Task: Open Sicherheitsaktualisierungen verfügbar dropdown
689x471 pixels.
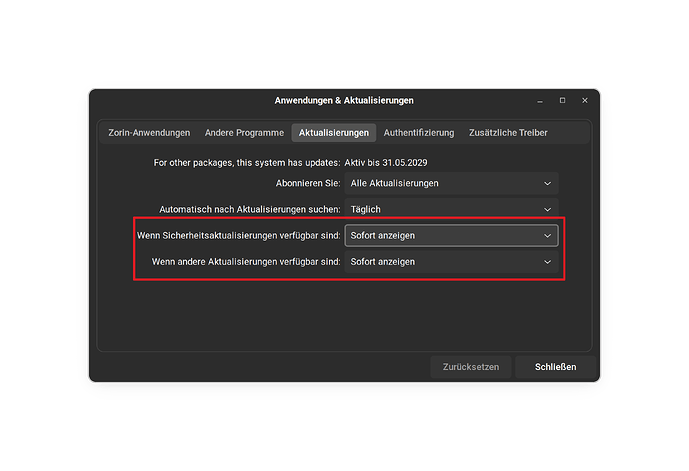Action: [451, 236]
